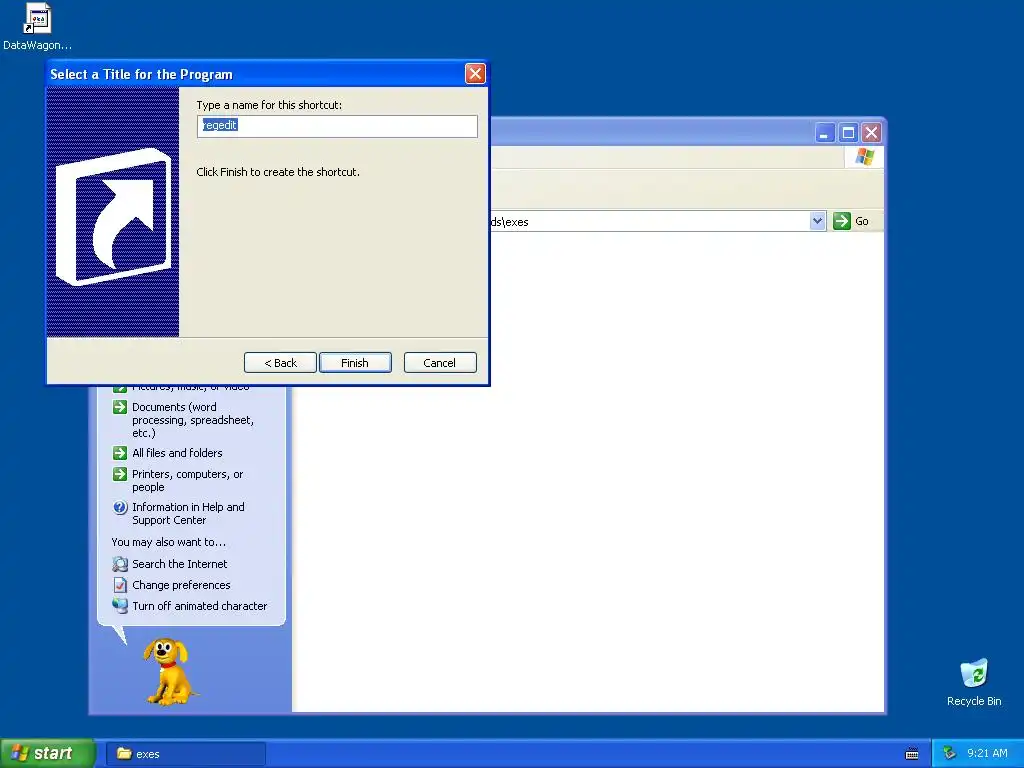
Task: Open the Recycle Bin icon
Action: pos(974,682)
